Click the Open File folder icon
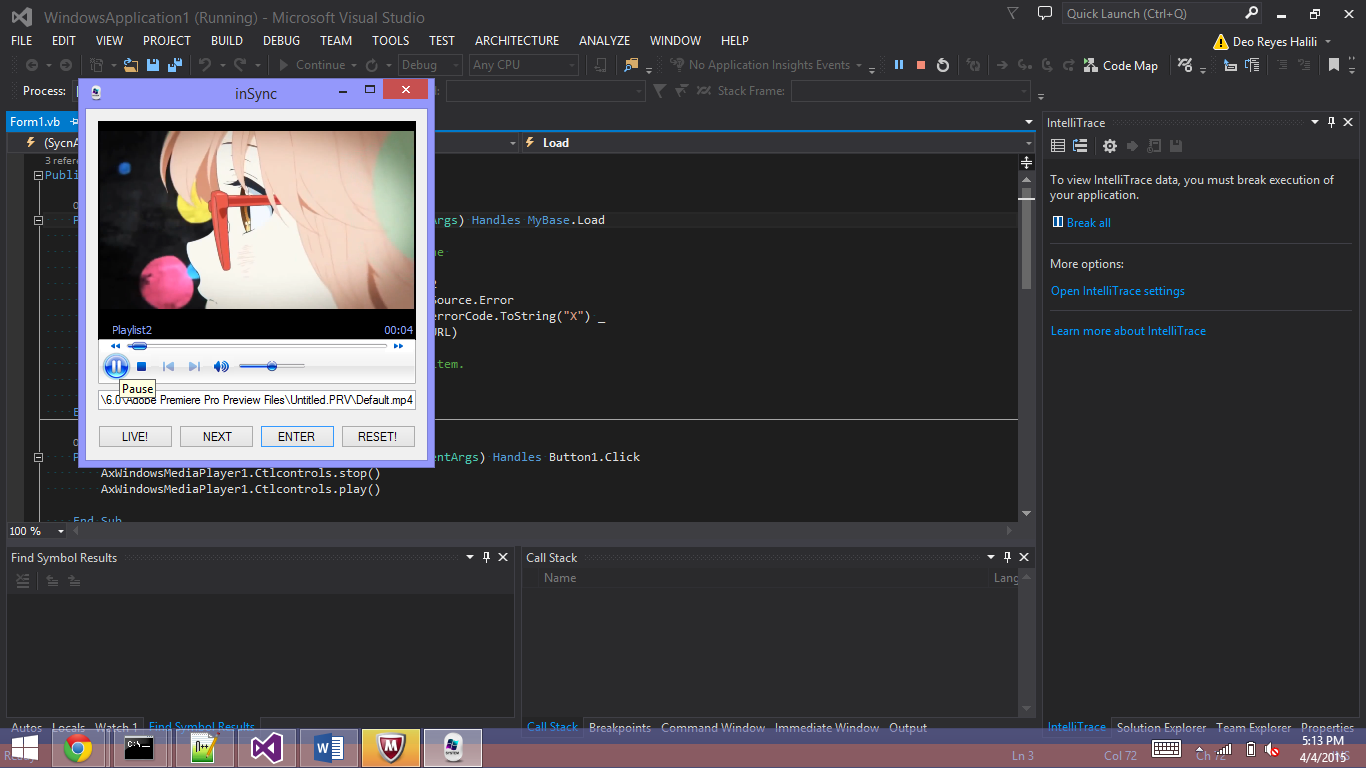 [x=130, y=65]
